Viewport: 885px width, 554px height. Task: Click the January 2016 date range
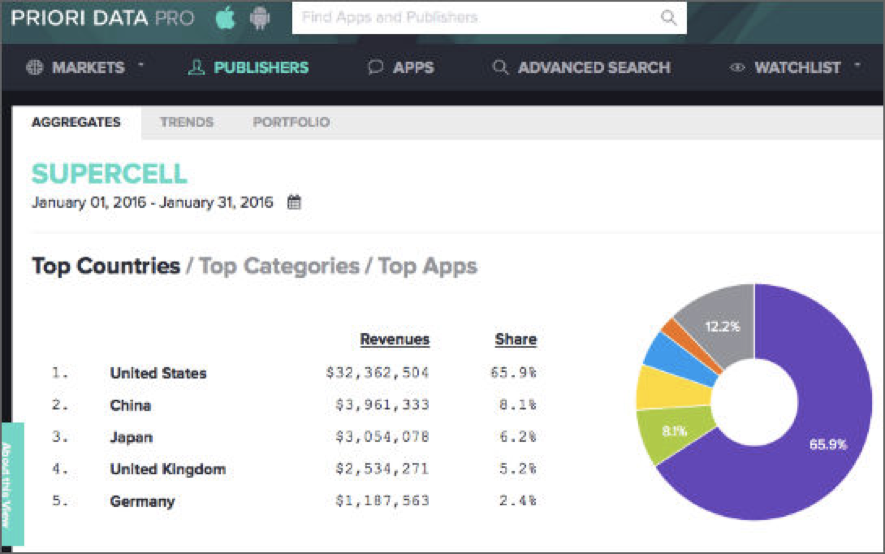tap(152, 202)
